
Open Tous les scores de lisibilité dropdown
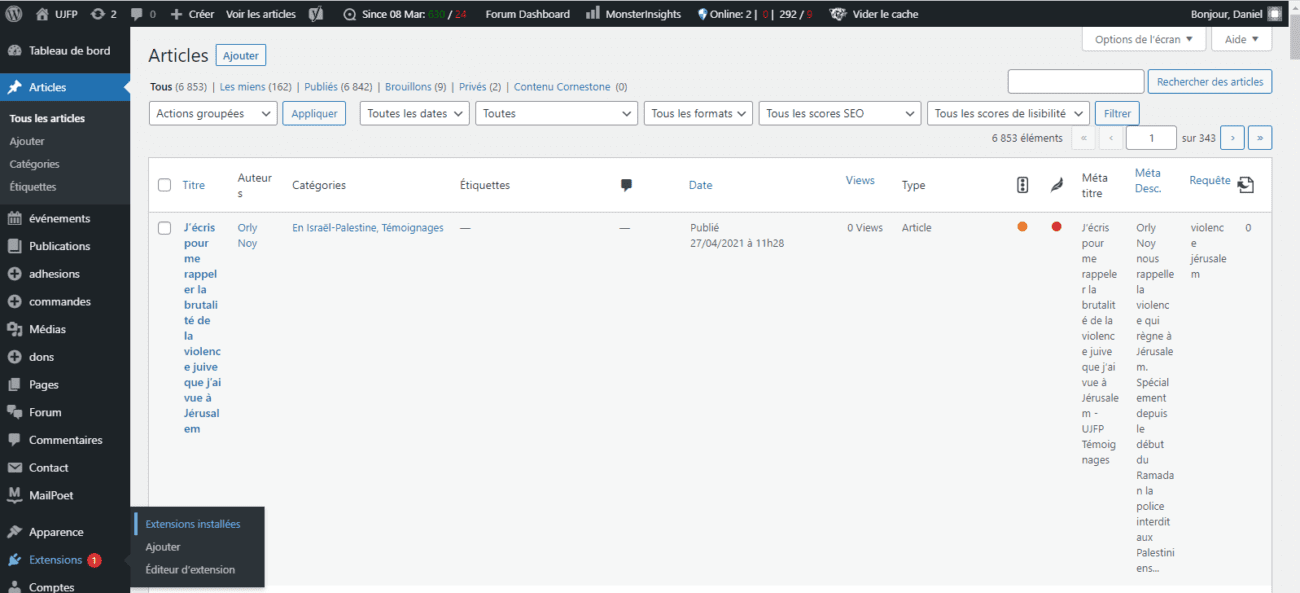1008,114
